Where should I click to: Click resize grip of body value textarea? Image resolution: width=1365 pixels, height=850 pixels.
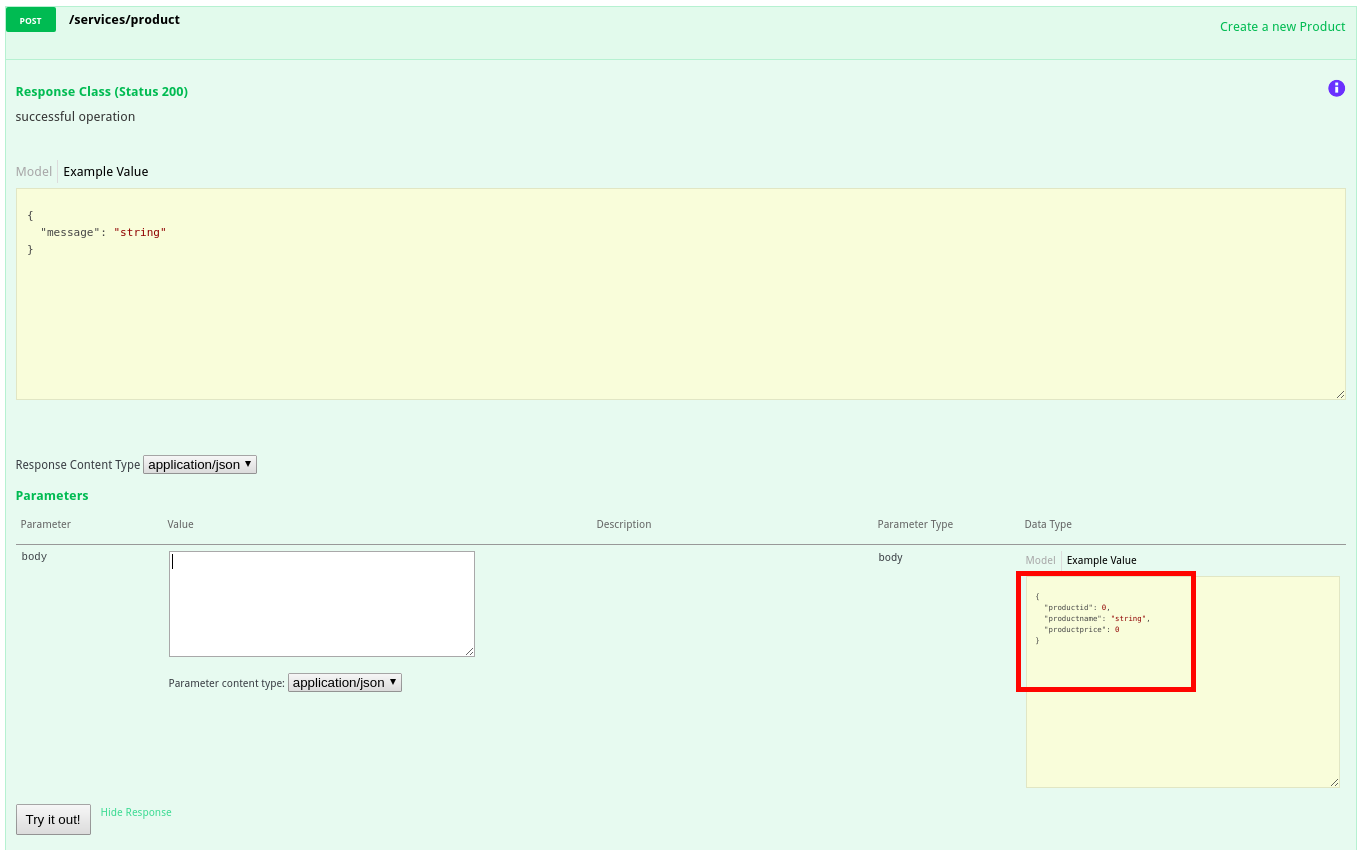(469, 651)
